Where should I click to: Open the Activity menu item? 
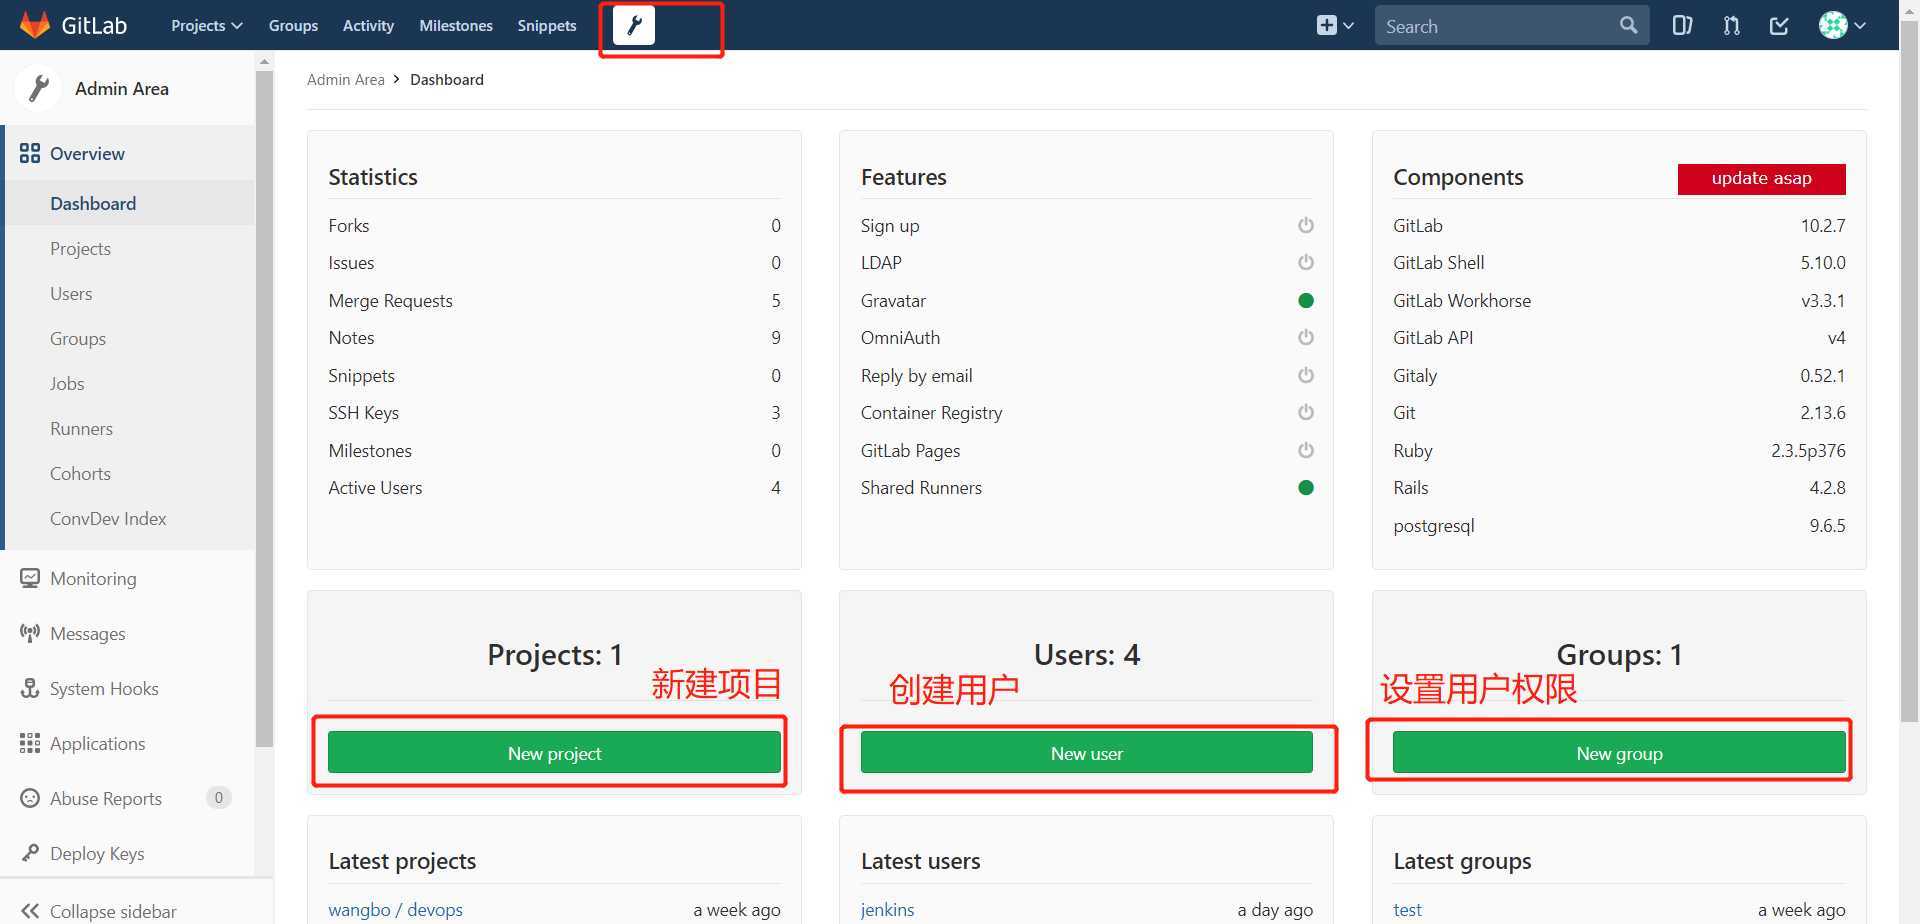[368, 26]
